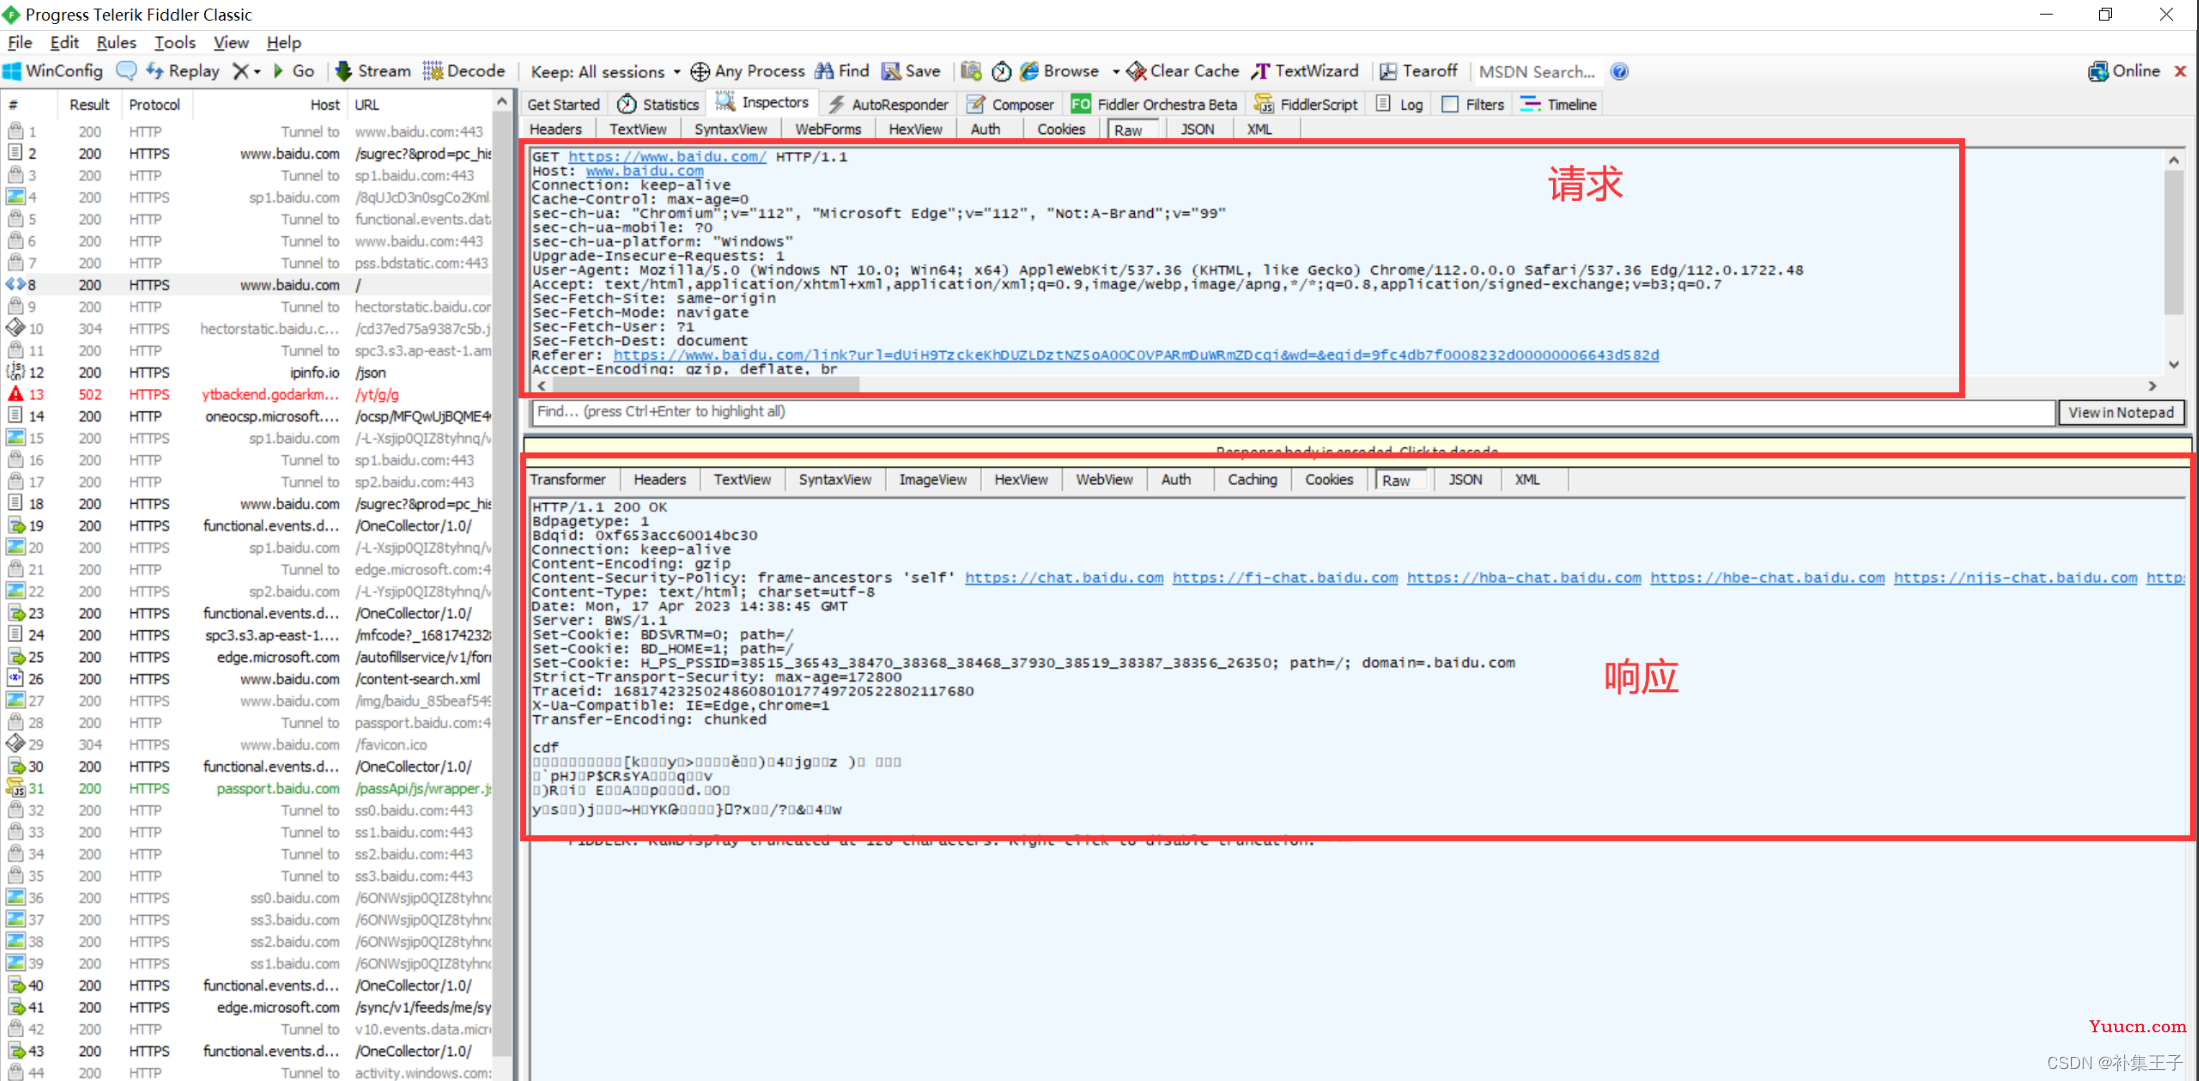
Task: Click https://hba-chat.baidu.com link in response
Action: click(1524, 578)
